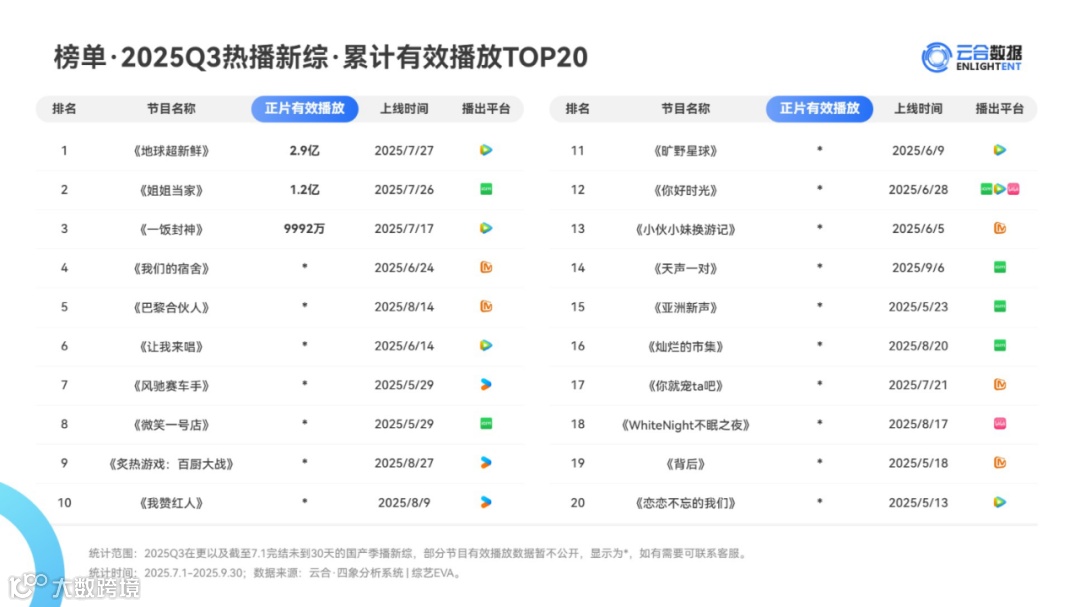Click the platform icon for 《炙热游戏：百厨大战》
This screenshot has width=1080, height=607.
[486, 463]
